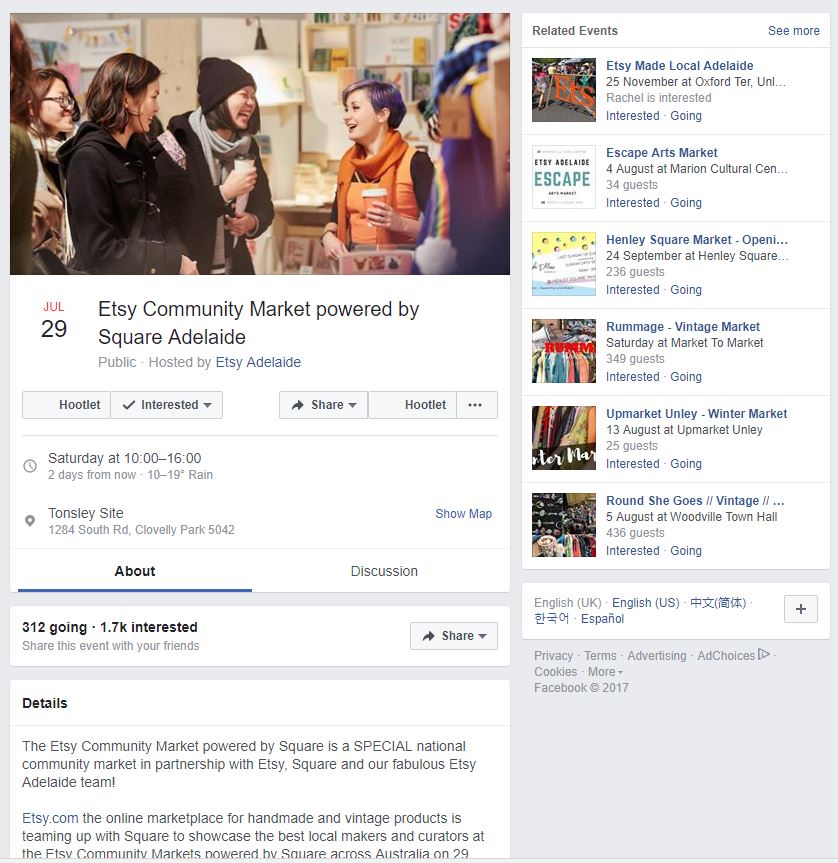The width and height of the screenshot is (838, 863).
Task: Expand the Share dropdown beside 312 going
Action: tap(454, 636)
